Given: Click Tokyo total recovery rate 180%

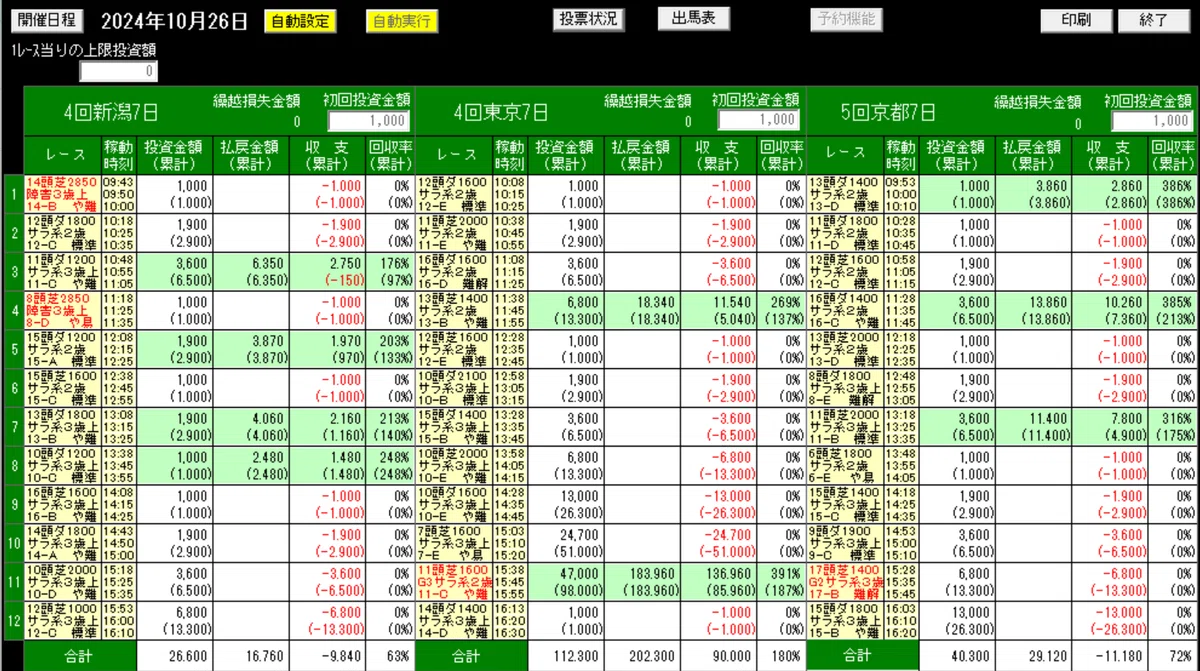Looking at the screenshot, I should pyautogui.click(x=780, y=656).
